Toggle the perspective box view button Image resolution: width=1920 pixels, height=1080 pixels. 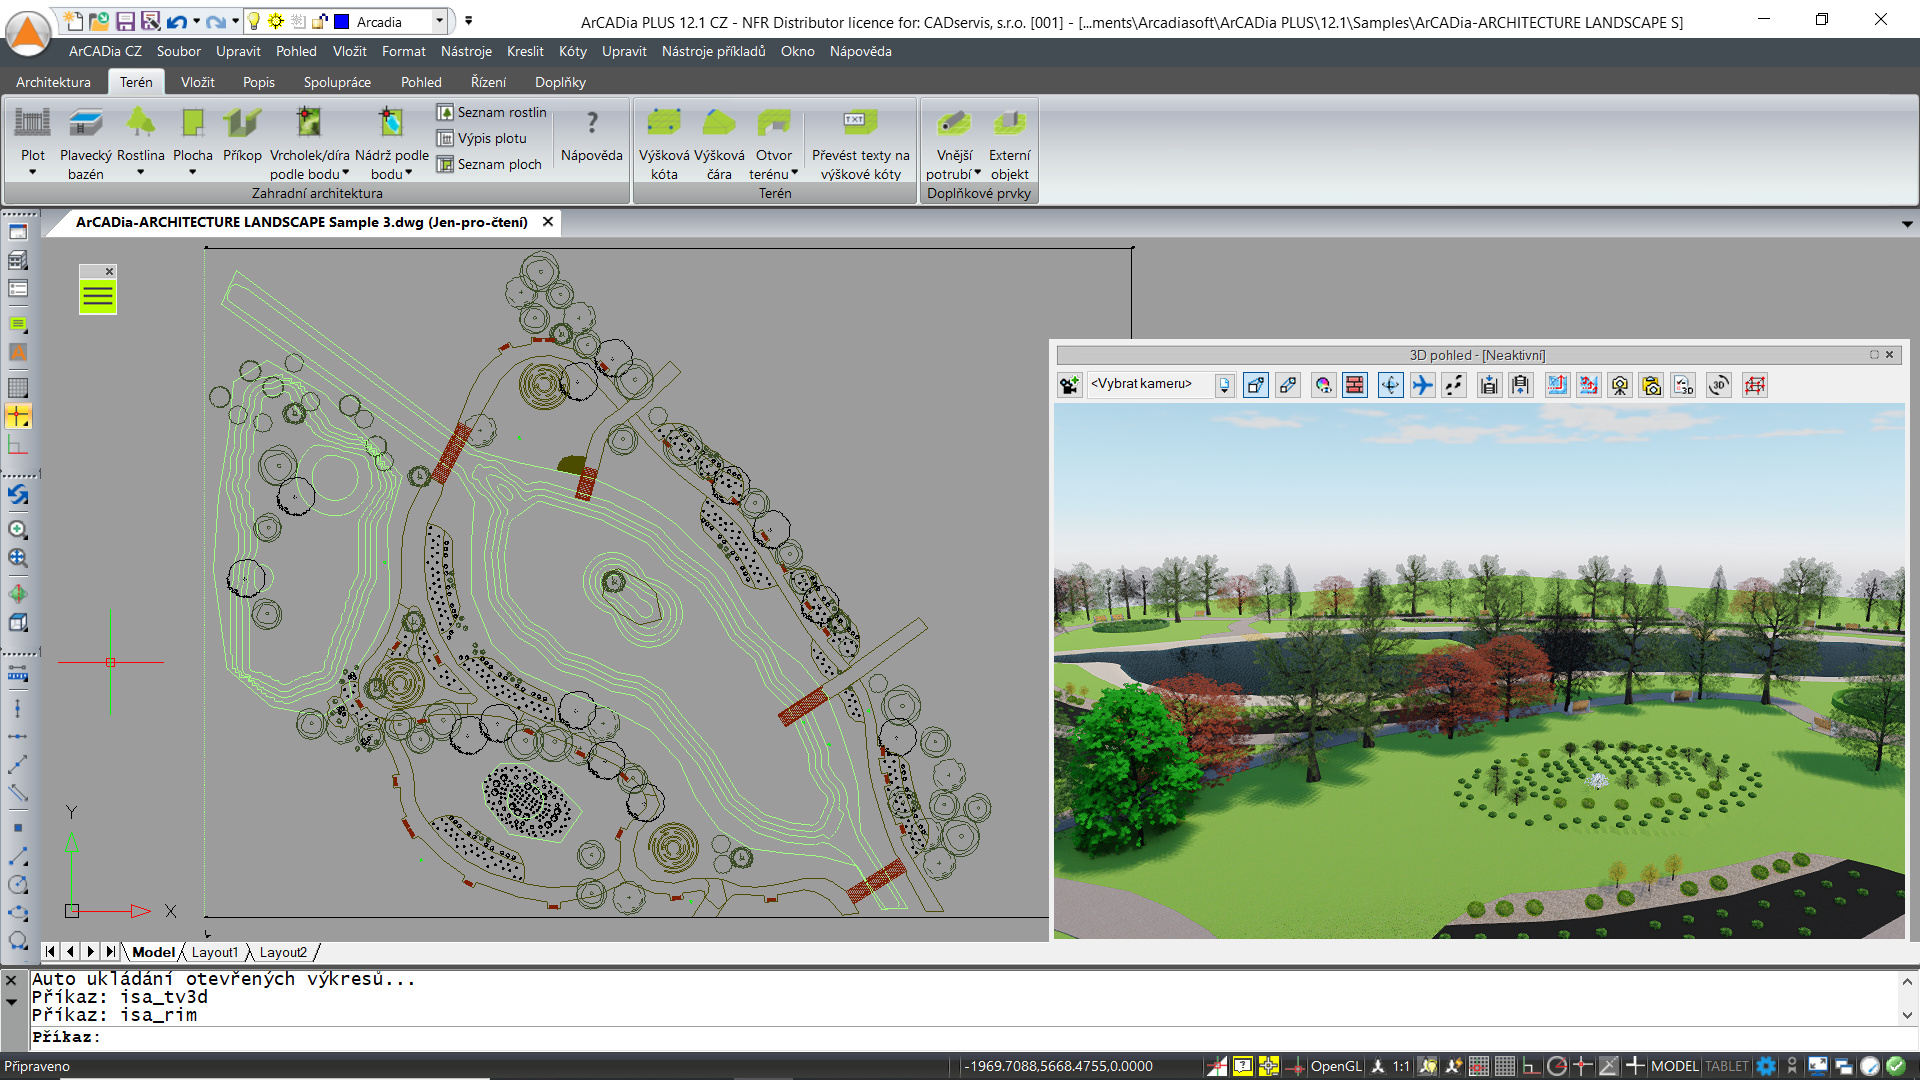1256,385
